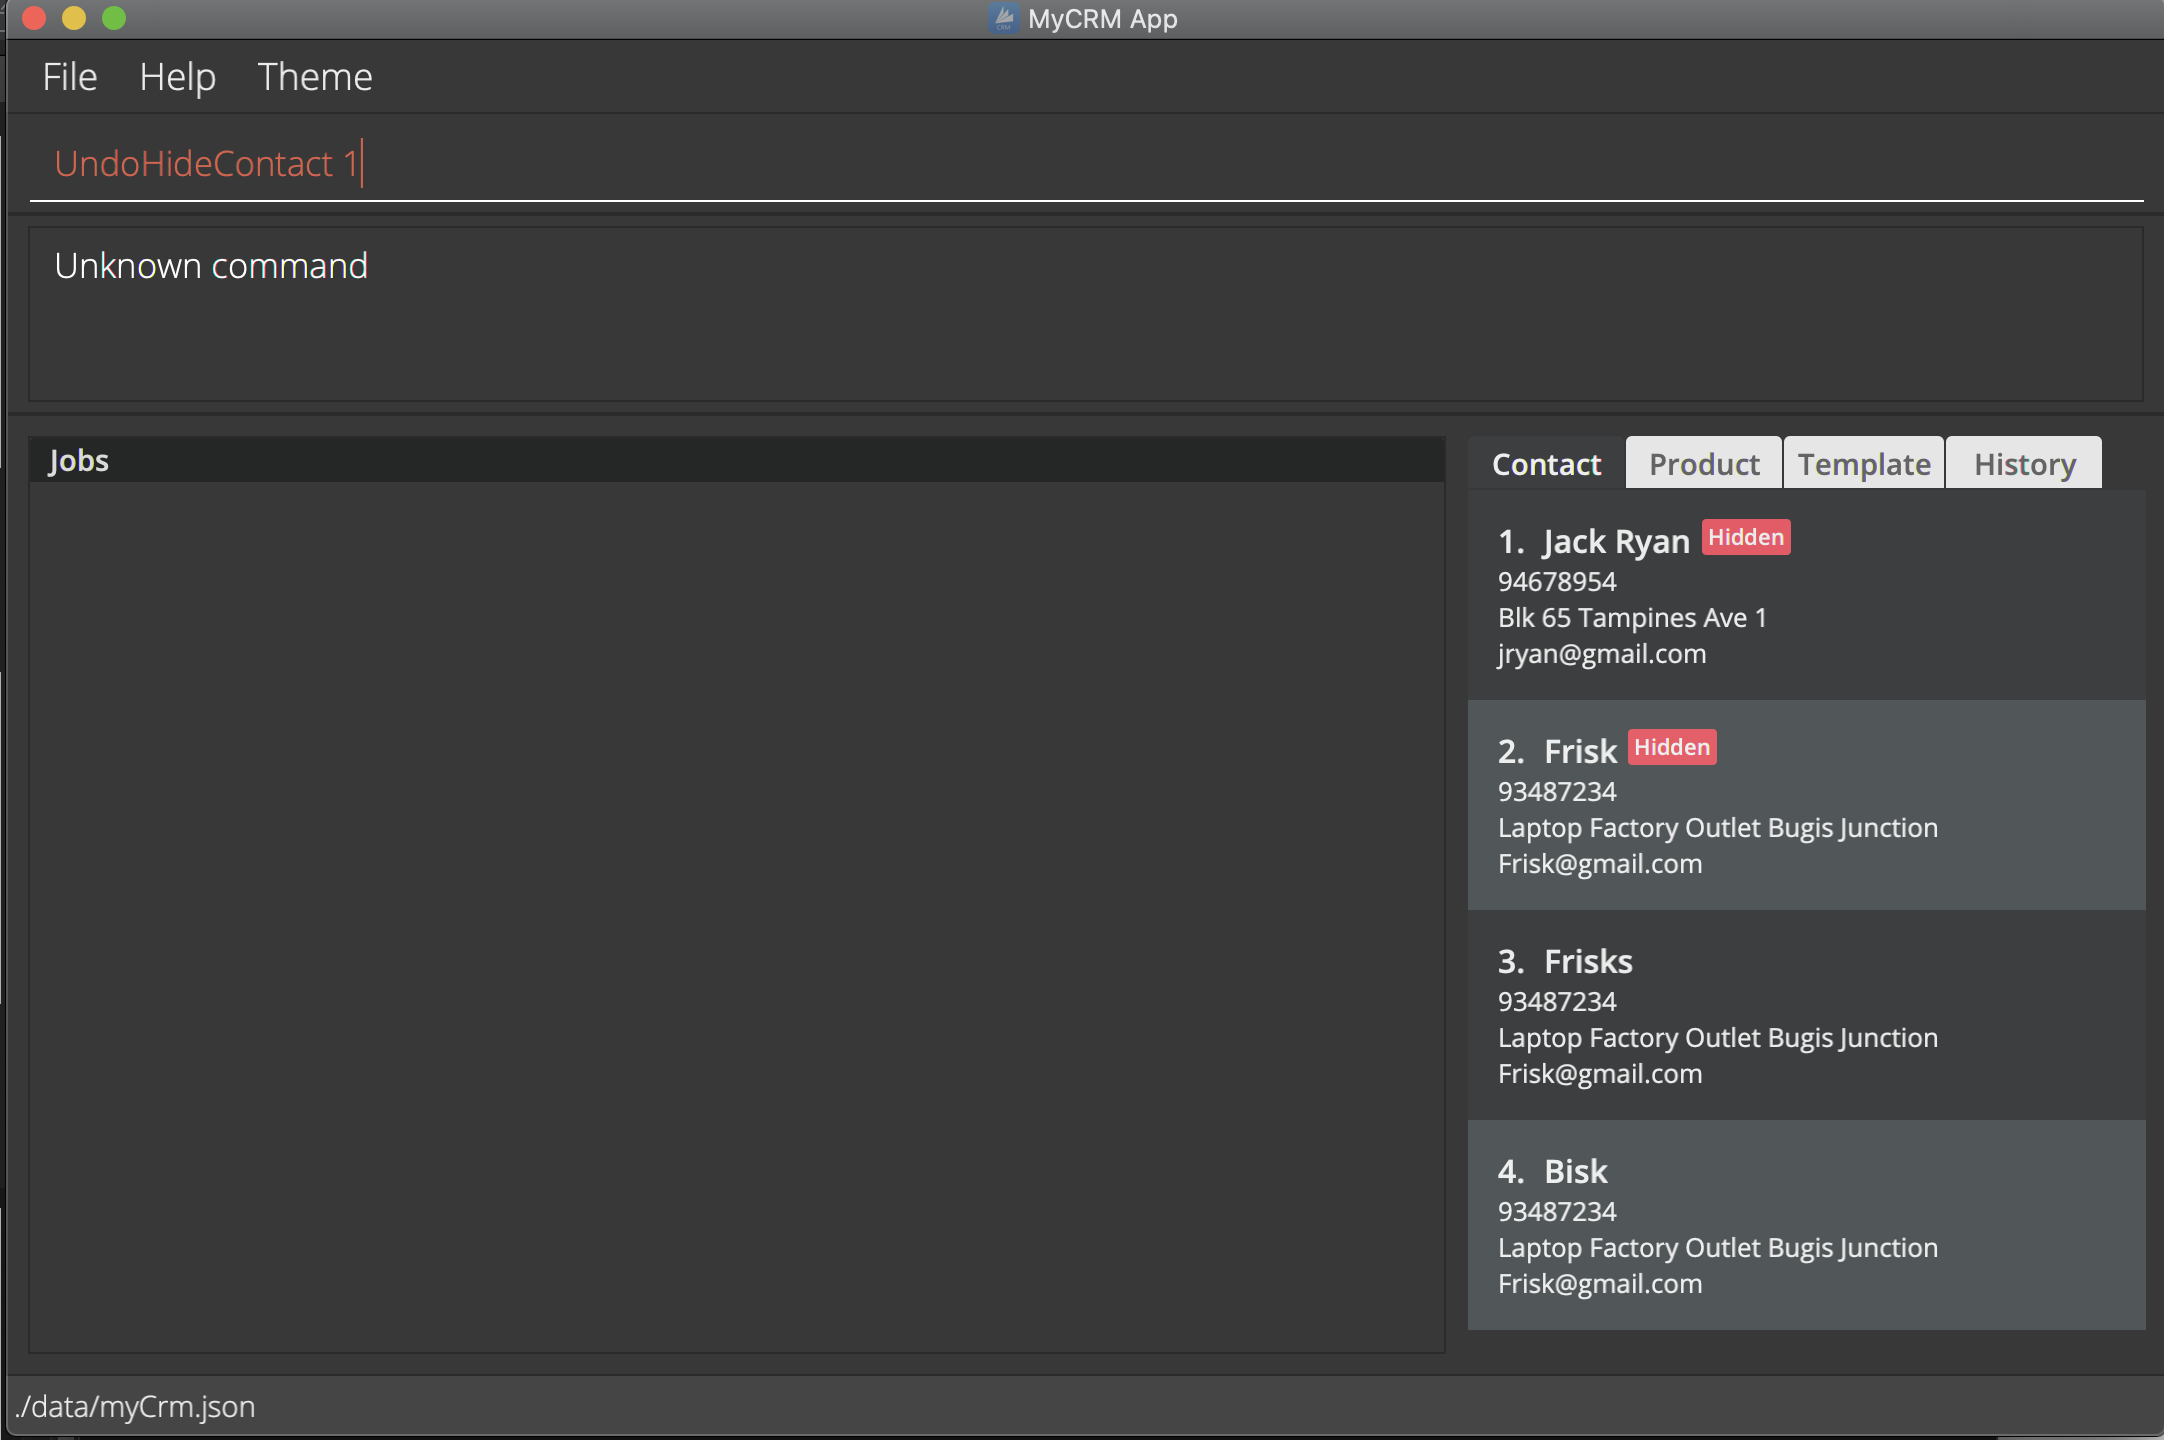The height and width of the screenshot is (1440, 2164).
Task: Click the Jobs panel header
Action: coord(737,460)
